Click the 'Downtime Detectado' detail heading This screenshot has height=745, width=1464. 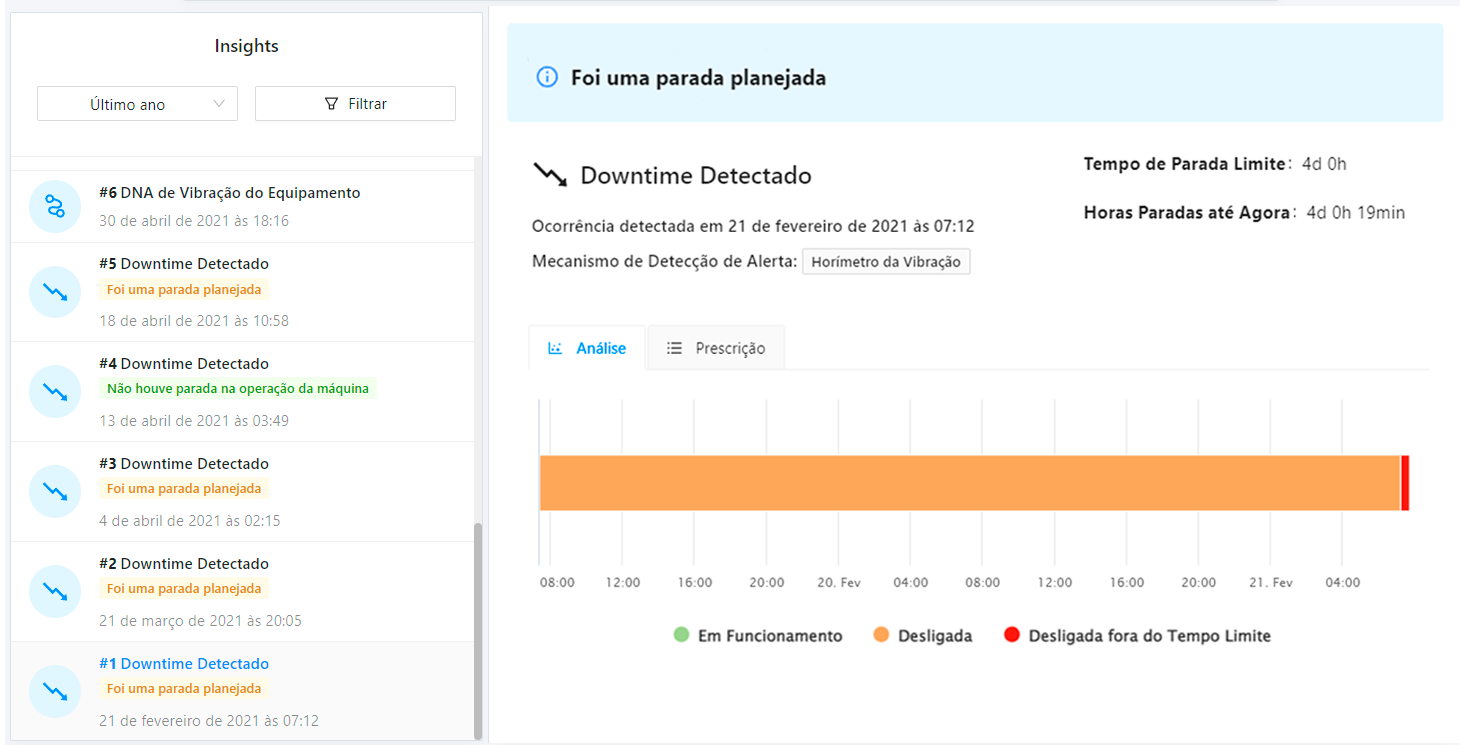(696, 176)
